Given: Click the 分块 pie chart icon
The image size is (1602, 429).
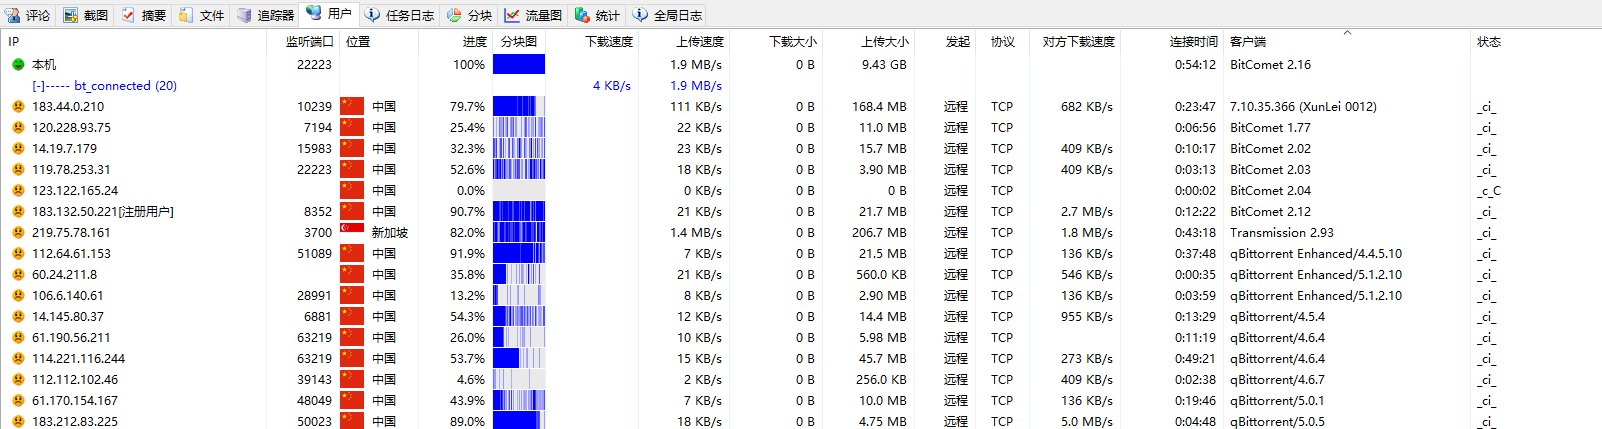Looking at the screenshot, I should 454,15.
